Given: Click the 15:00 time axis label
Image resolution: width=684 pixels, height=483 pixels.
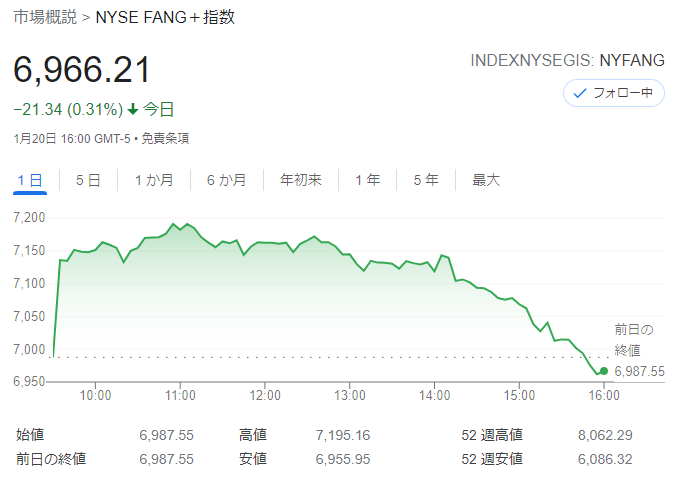Looking at the screenshot, I should coord(519,395).
